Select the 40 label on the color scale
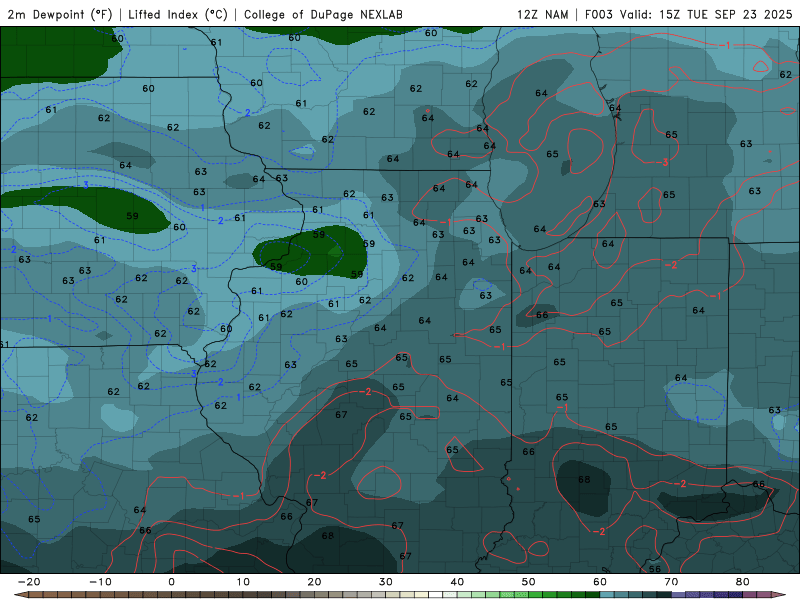This screenshot has height=600, width=800. (x=457, y=582)
